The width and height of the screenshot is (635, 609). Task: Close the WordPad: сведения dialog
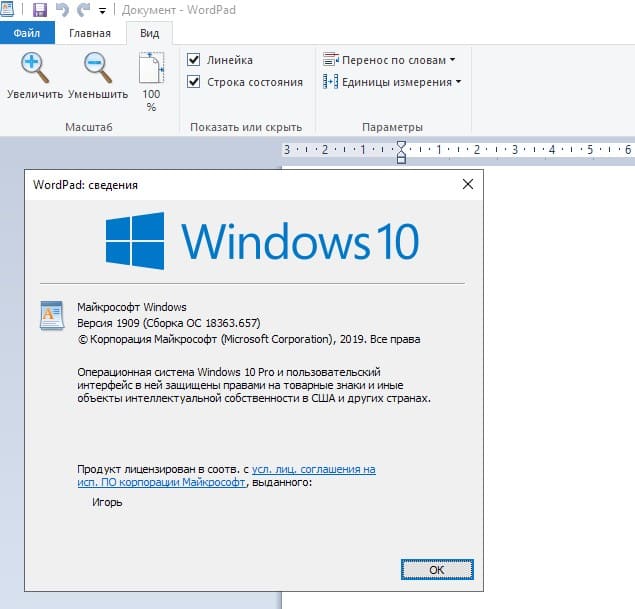point(468,184)
